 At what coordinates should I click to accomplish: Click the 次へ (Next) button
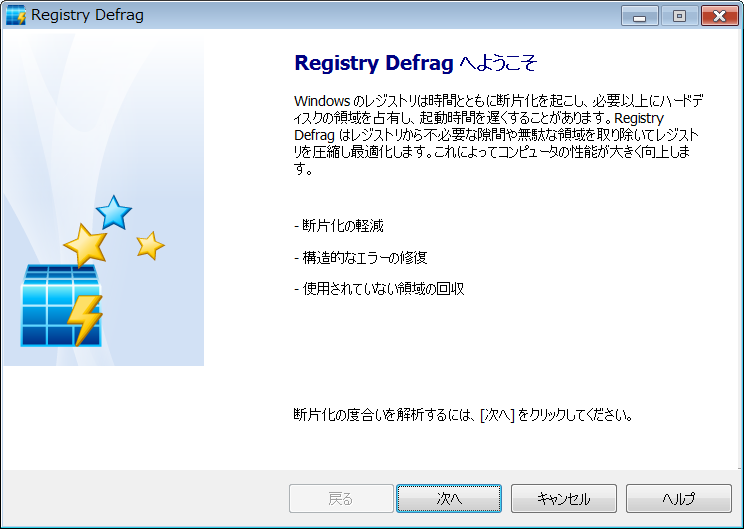[449, 498]
